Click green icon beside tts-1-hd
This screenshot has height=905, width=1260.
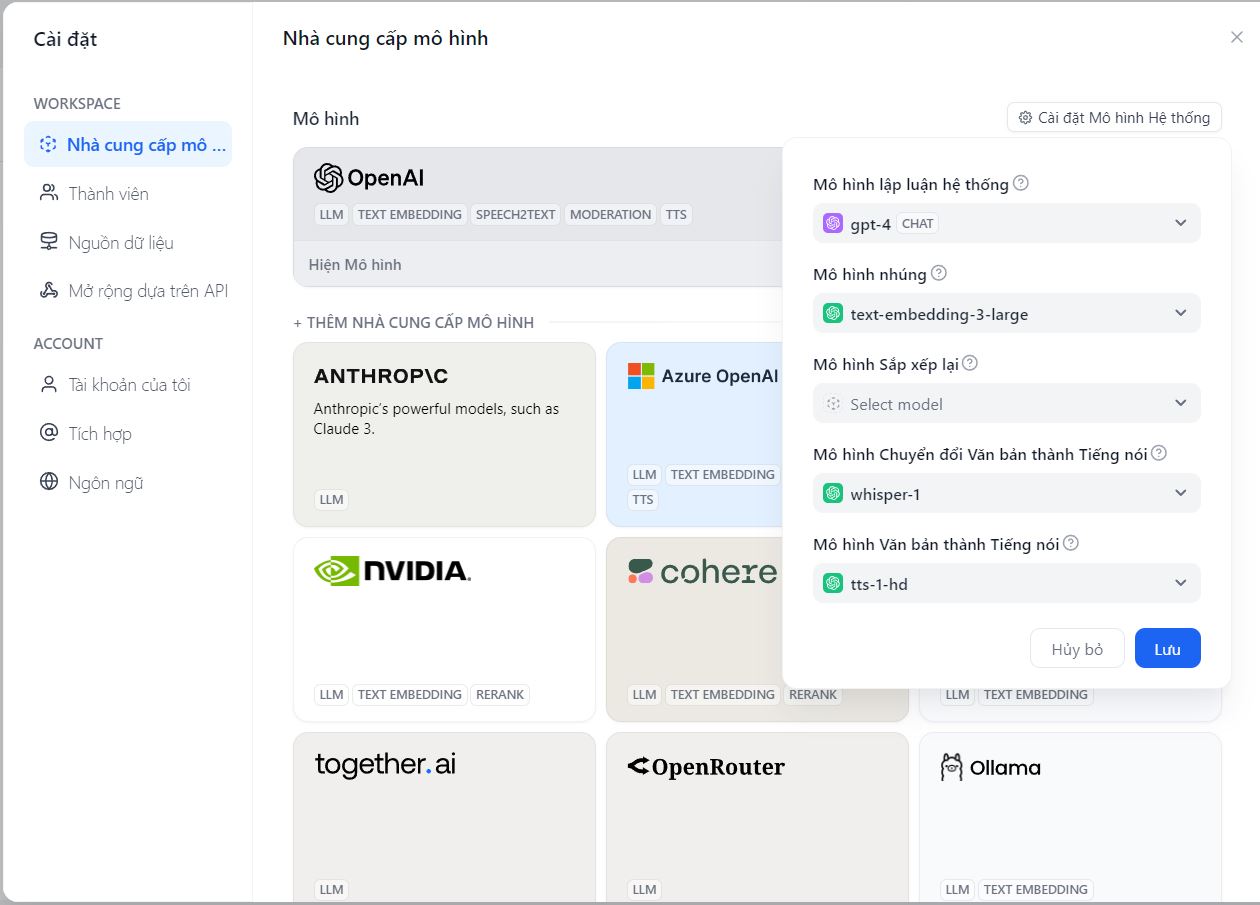pos(833,583)
